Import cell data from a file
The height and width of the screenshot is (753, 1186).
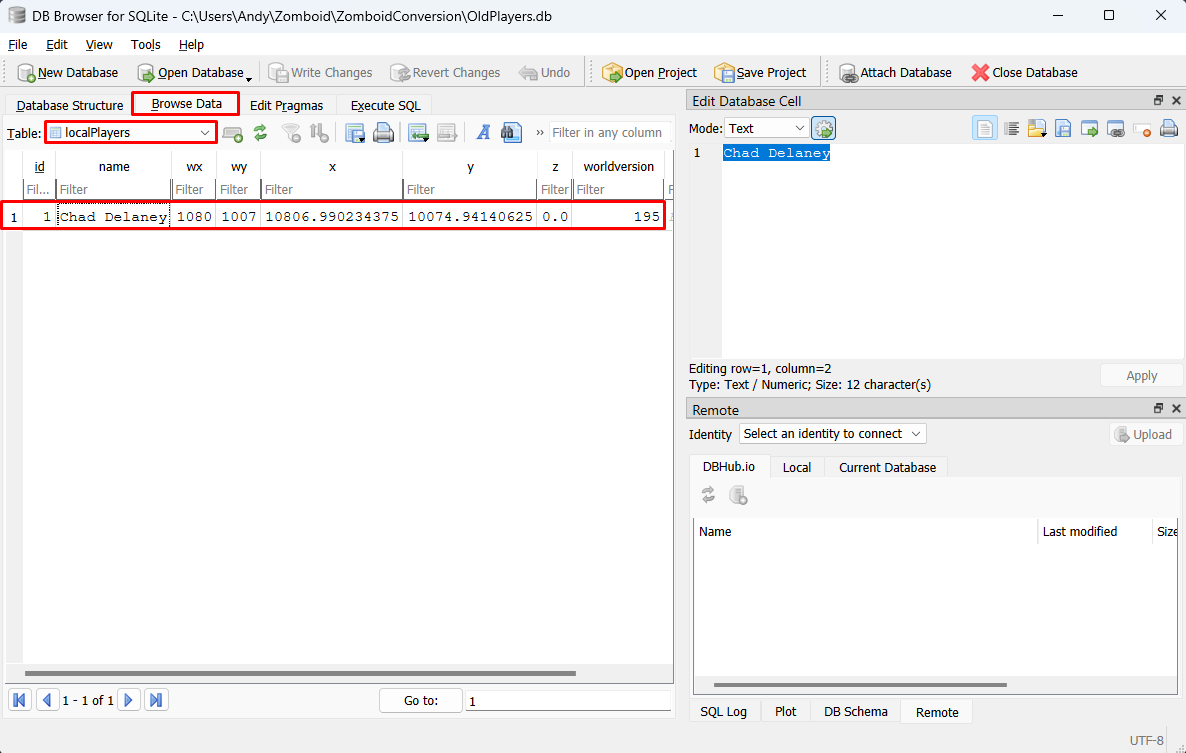[1037, 128]
